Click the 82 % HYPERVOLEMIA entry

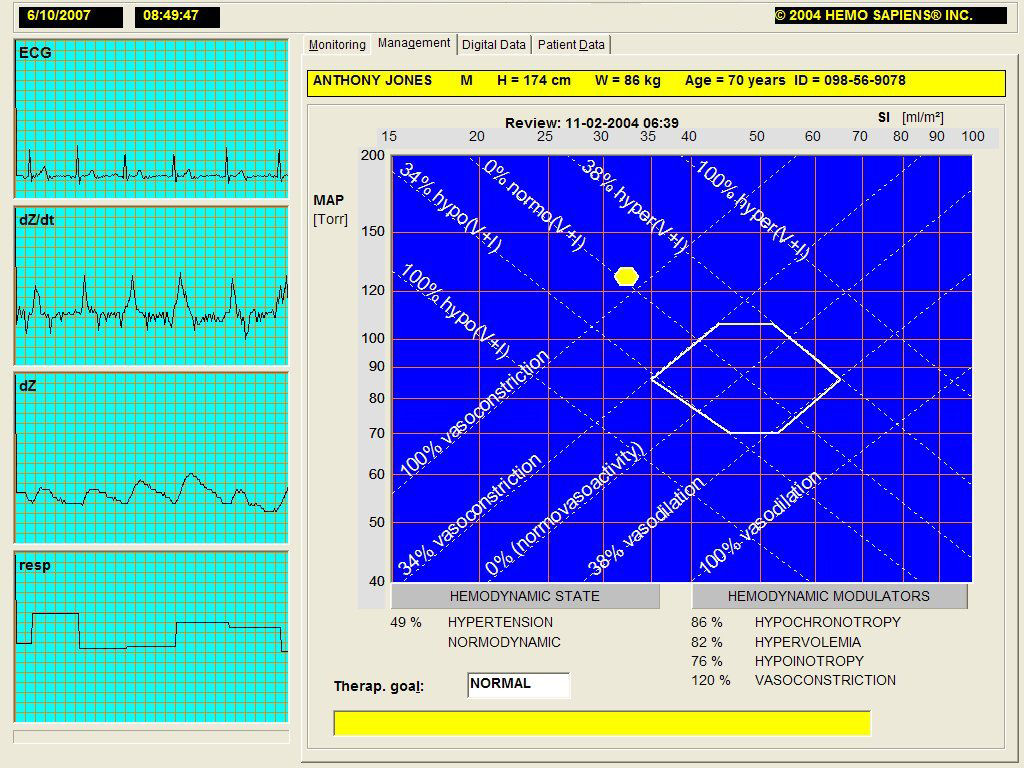776,643
